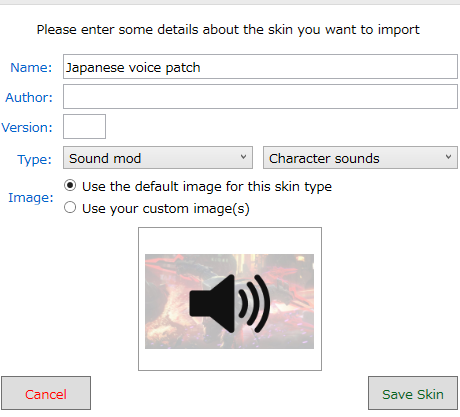This screenshot has height=417, width=460.
Task: Click the Cancel button
Action: coord(46,393)
